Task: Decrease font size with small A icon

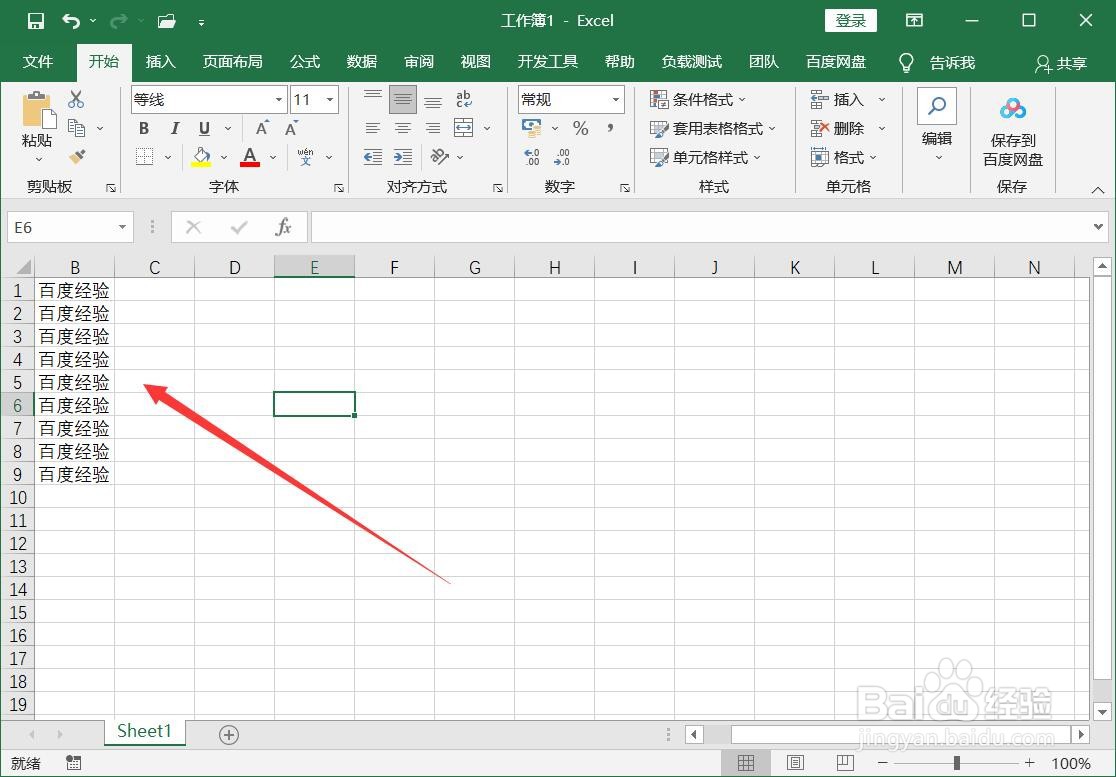Action: 291,128
